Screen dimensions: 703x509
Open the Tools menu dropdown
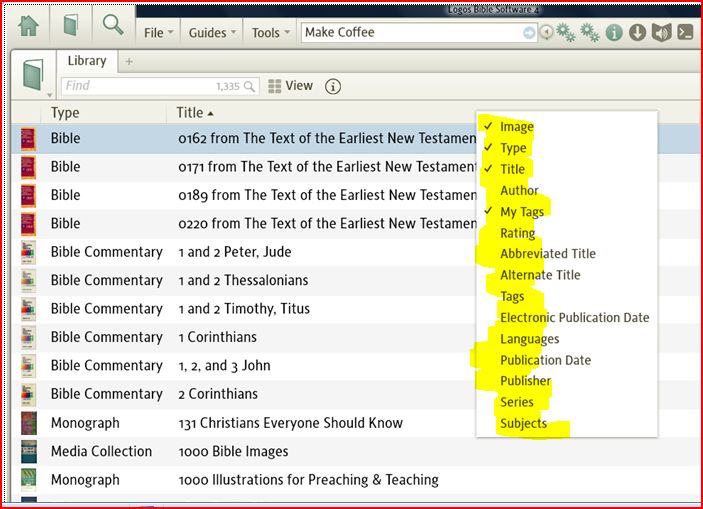click(x=270, y=33)
